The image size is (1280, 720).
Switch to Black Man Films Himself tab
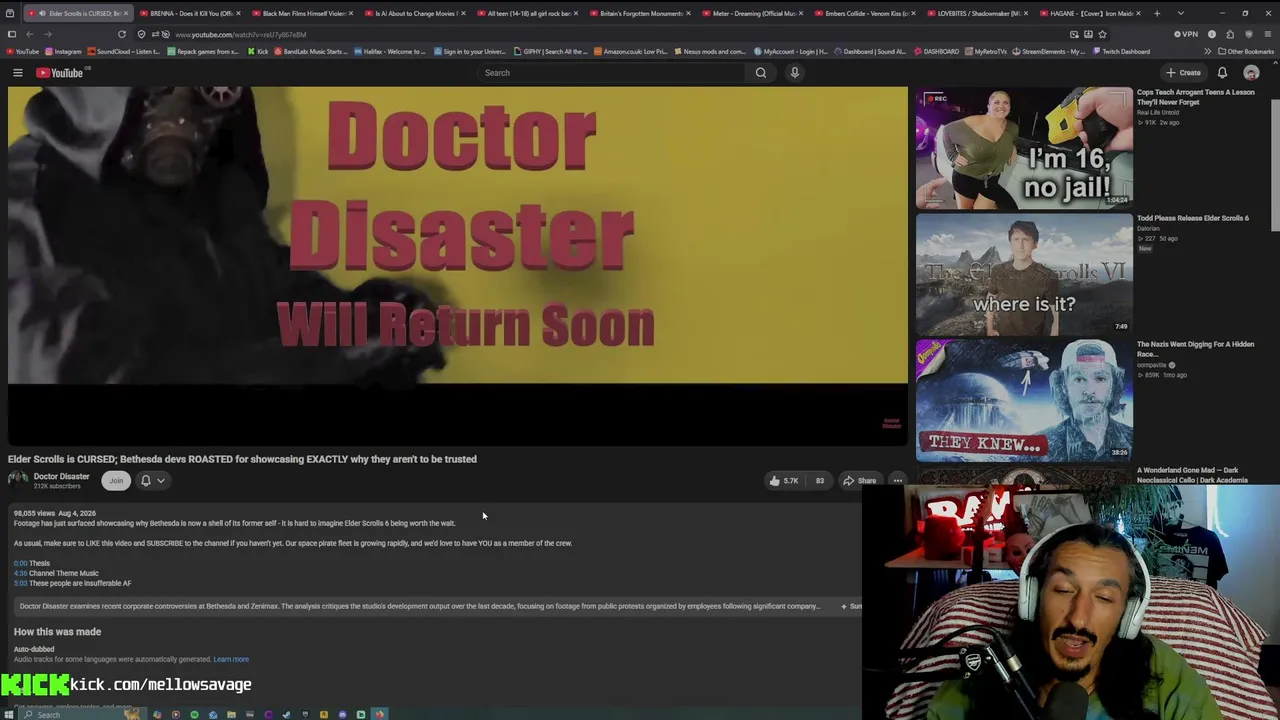coord(302,13)
